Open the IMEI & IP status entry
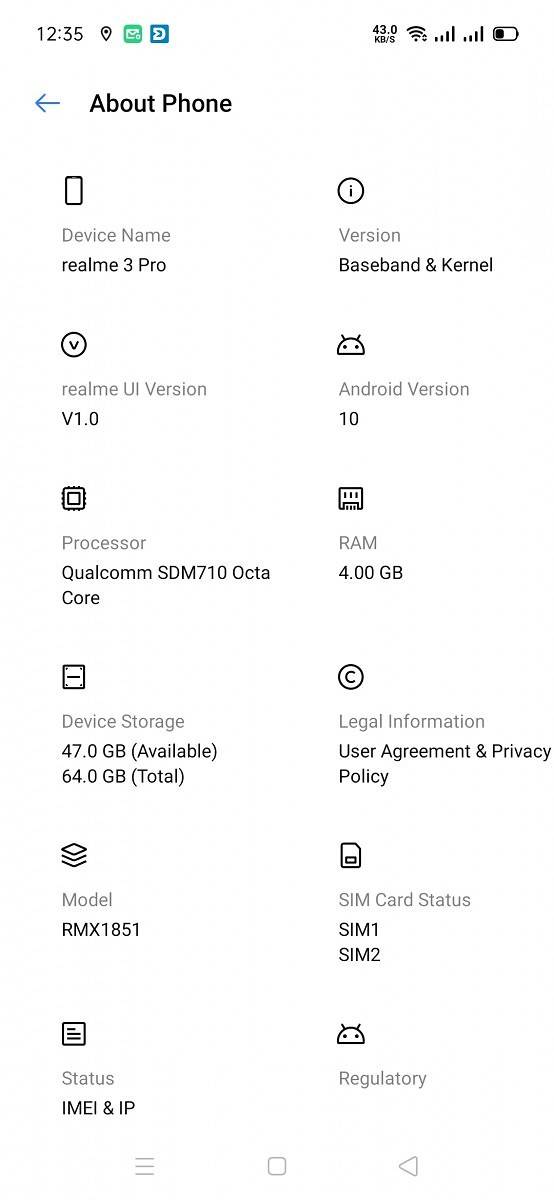Viewport: 554px width, 1200px height. pos(98,1108)
